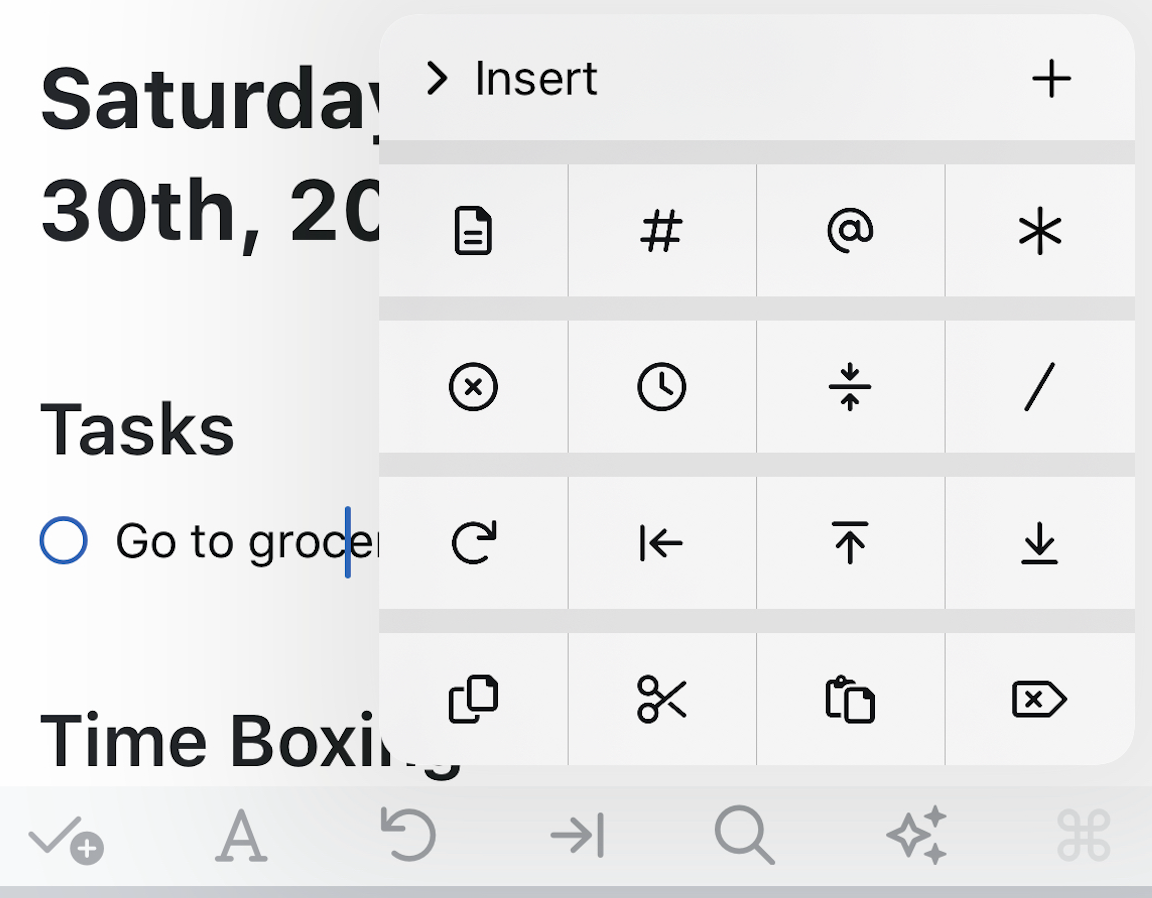Insert a slash command
1152x898 pixels.
click(x=1040, y=388)
